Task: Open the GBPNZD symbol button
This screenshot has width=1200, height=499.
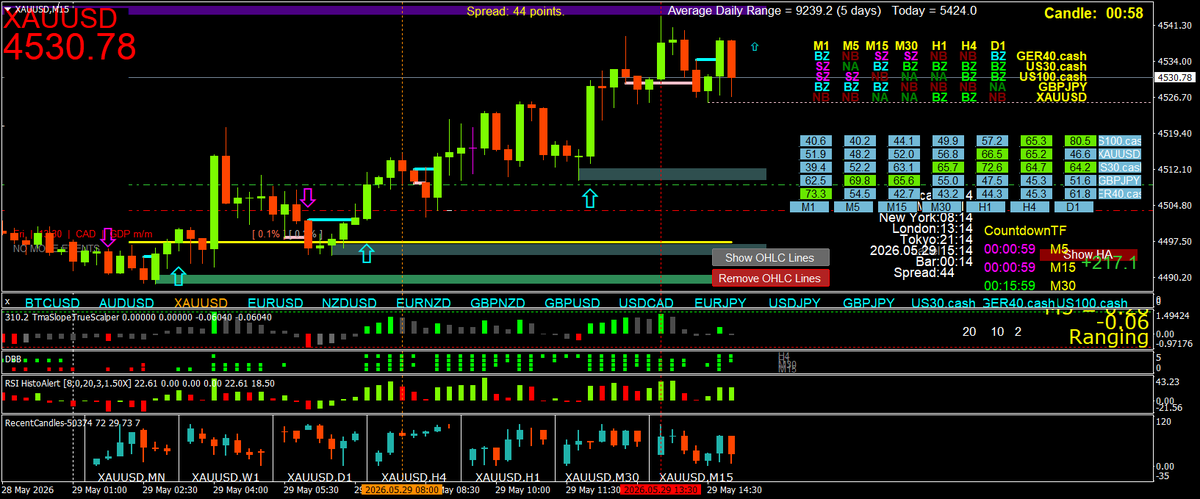Action: click(498, 302)
